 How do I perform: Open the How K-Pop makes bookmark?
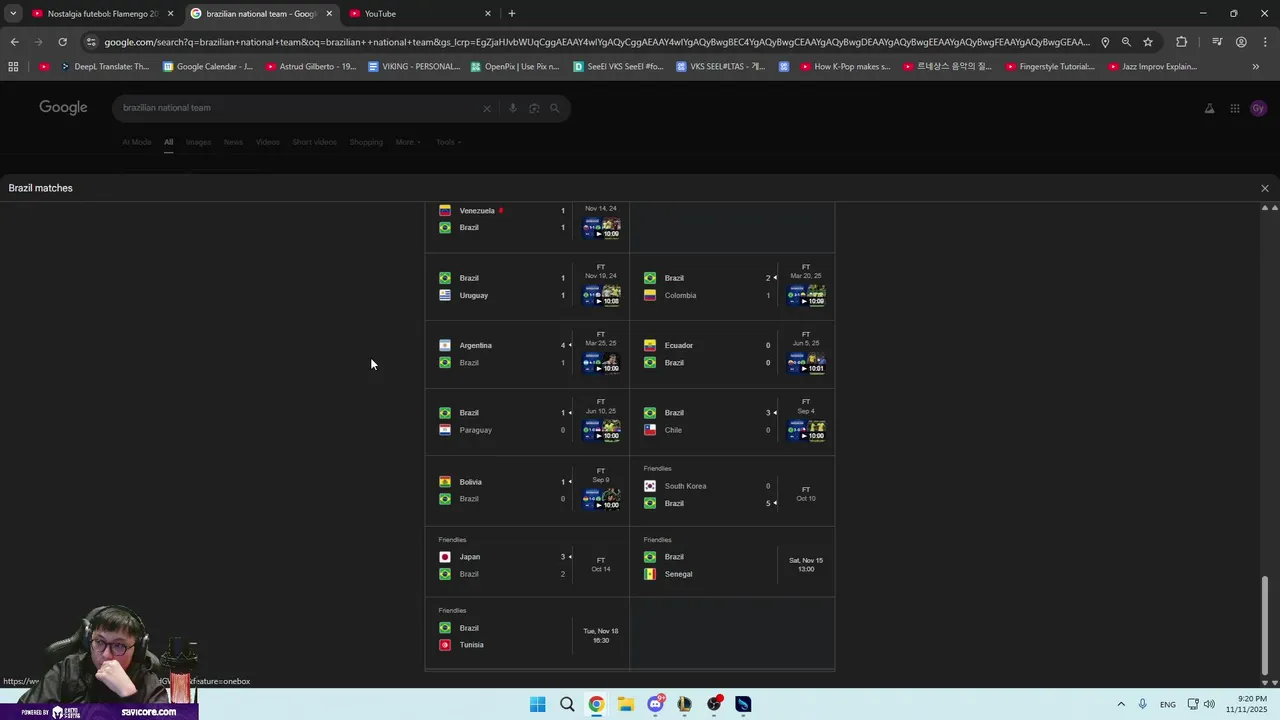(845, 67)
